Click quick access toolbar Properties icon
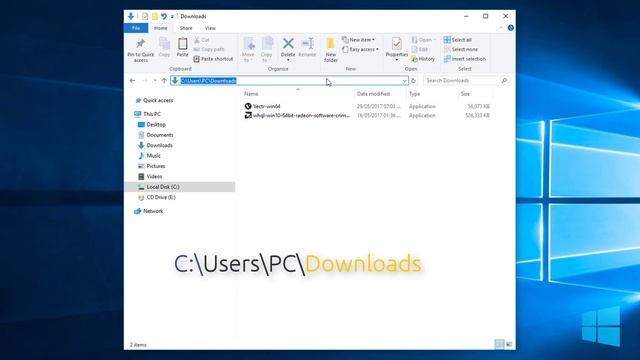Viewport: 640px width, 360px height. tap(145, 16)
